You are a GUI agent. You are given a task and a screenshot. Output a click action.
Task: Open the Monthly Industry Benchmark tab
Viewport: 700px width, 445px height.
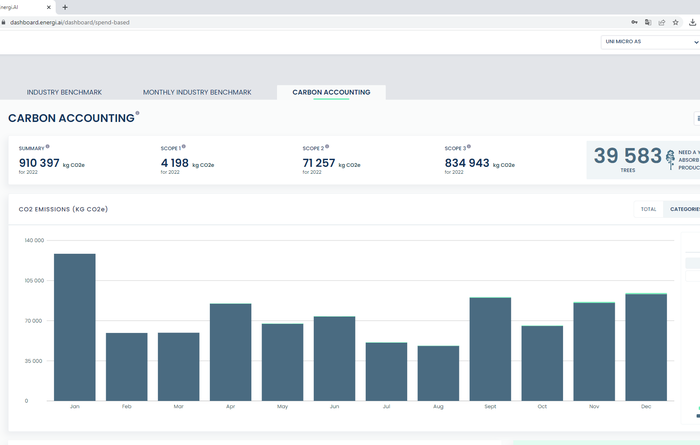point(197,92)
